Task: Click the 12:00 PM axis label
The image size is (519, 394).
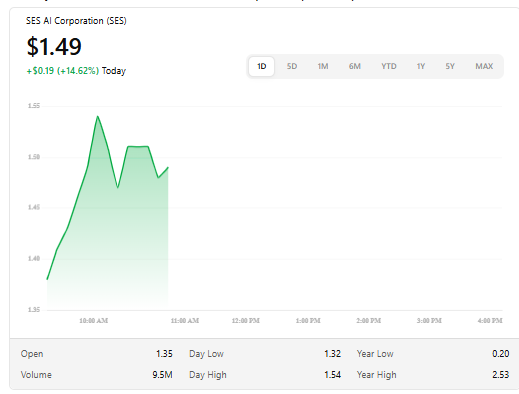Action: coord(246,321)
